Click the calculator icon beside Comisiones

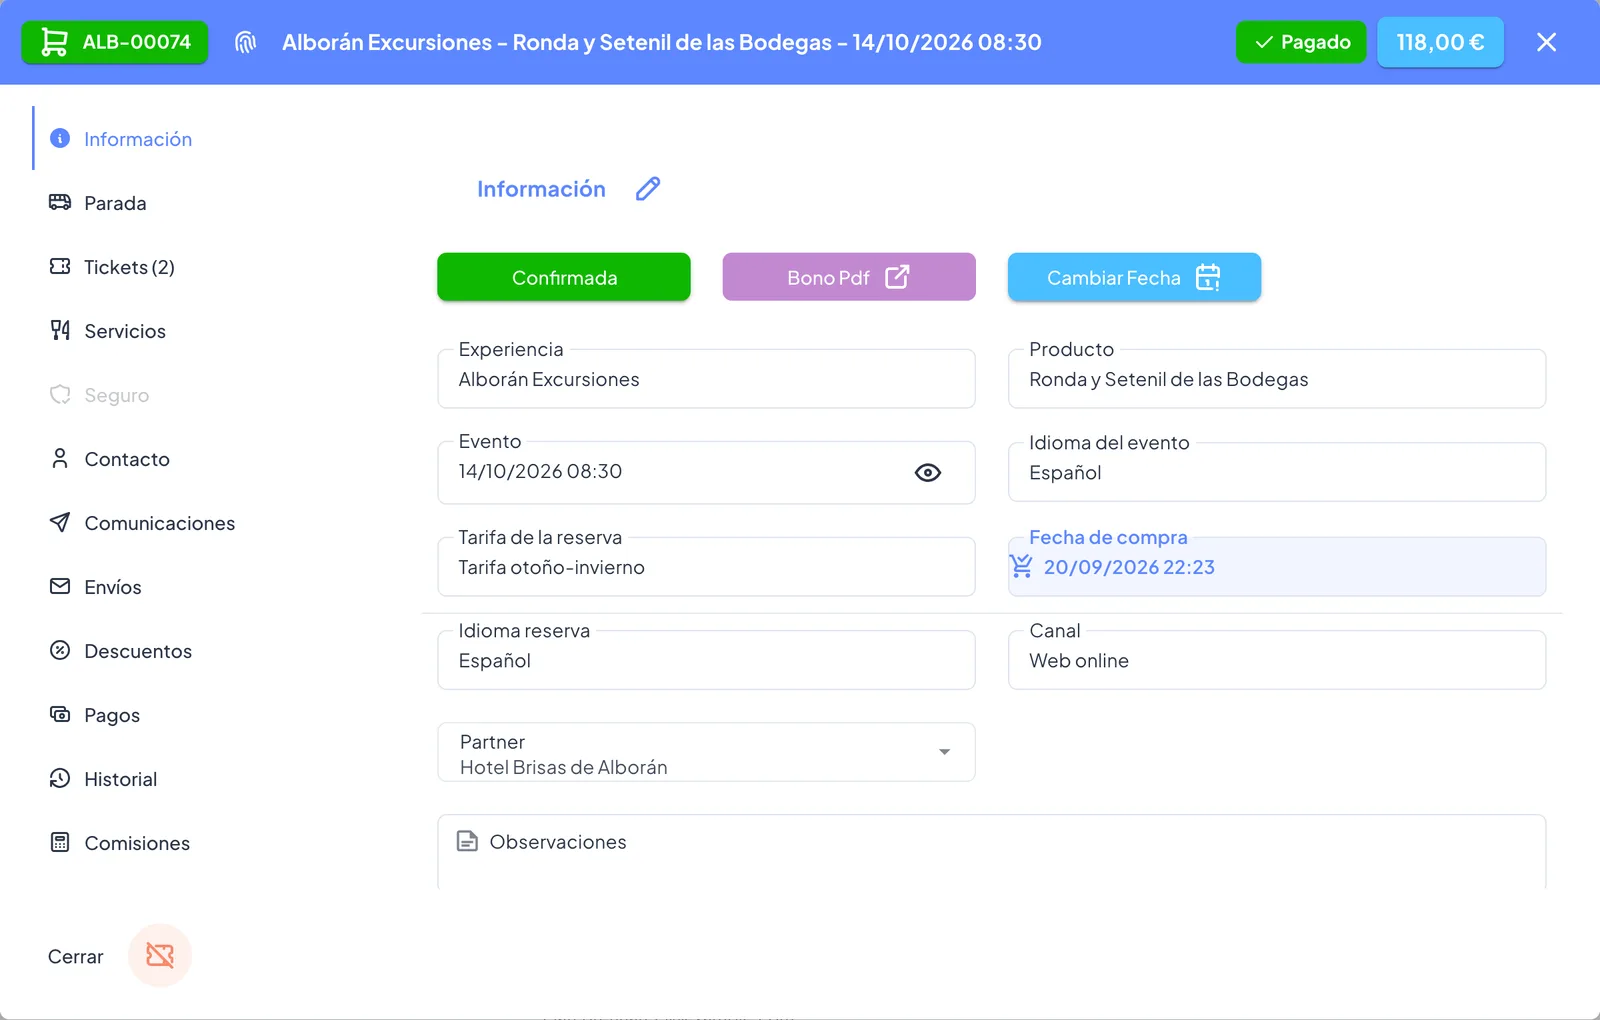60,842
